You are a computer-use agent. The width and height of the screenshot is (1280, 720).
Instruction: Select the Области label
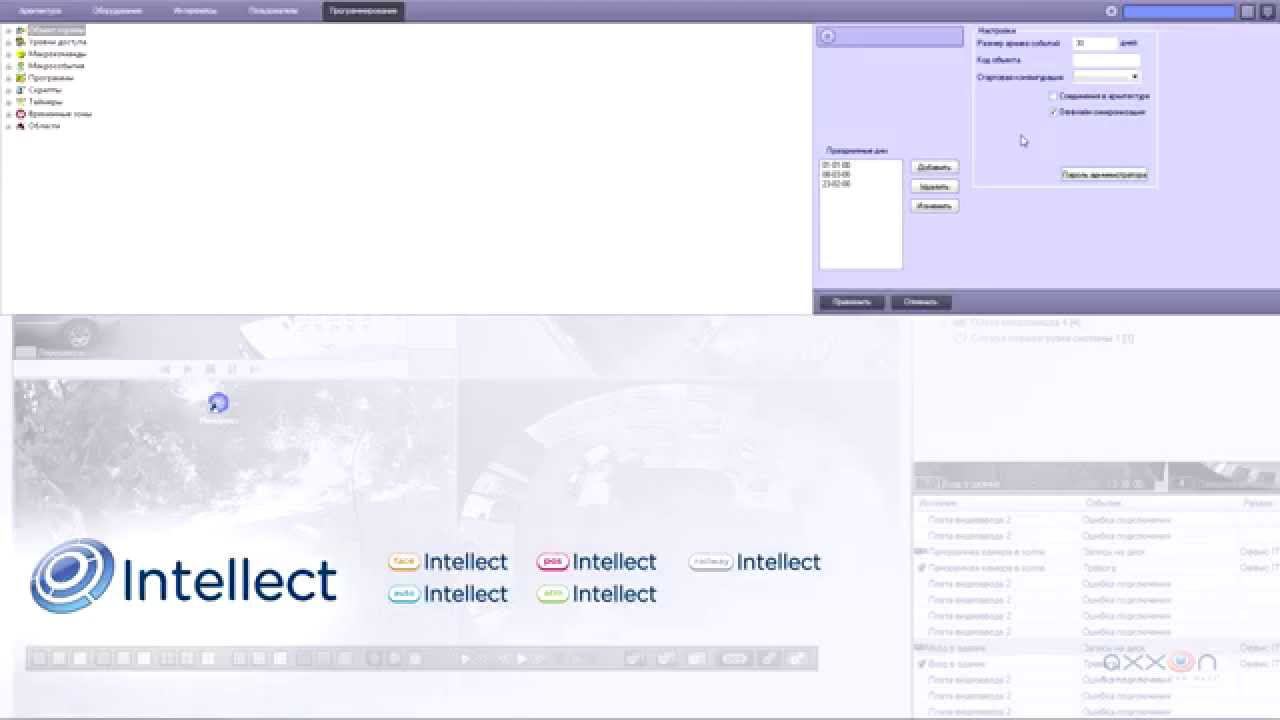pyautogui.click(x=44, y=126)
